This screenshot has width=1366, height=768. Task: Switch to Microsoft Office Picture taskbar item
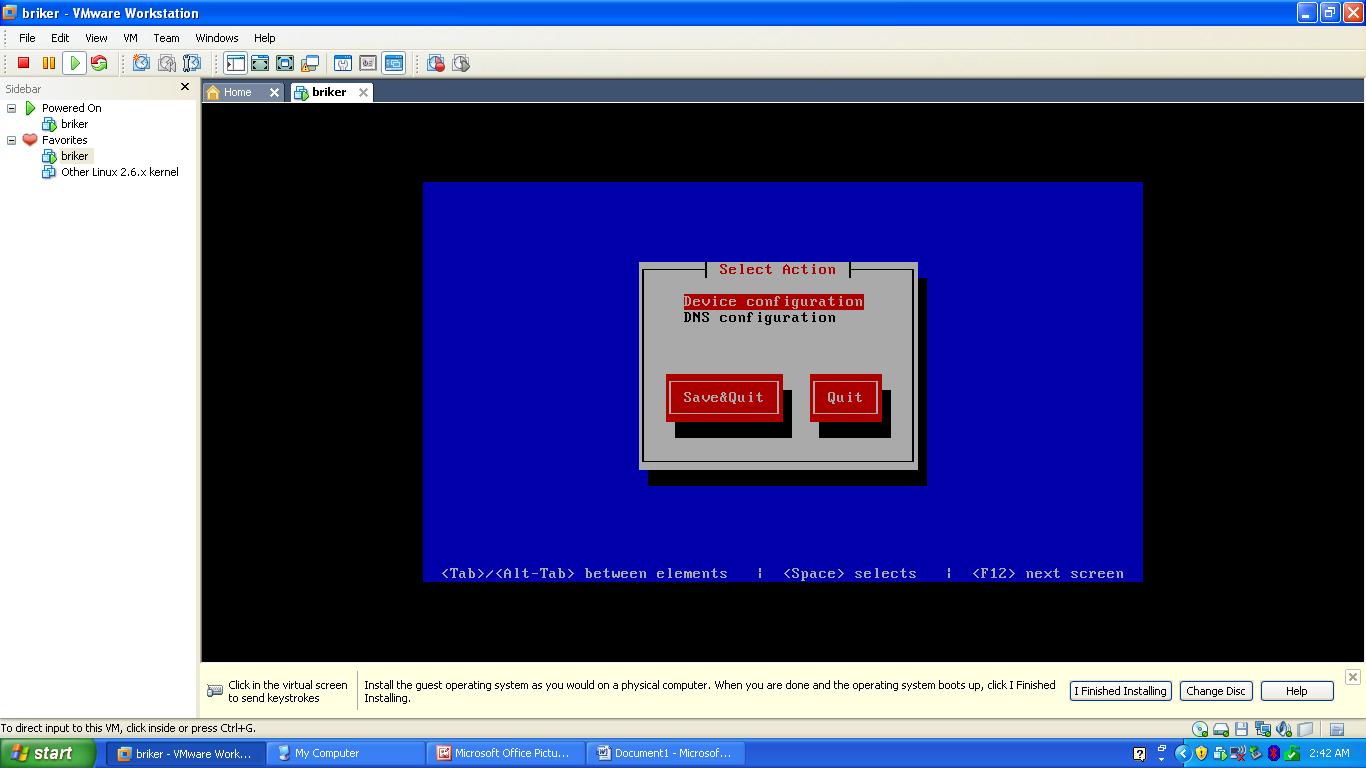(x=506, y=753)
